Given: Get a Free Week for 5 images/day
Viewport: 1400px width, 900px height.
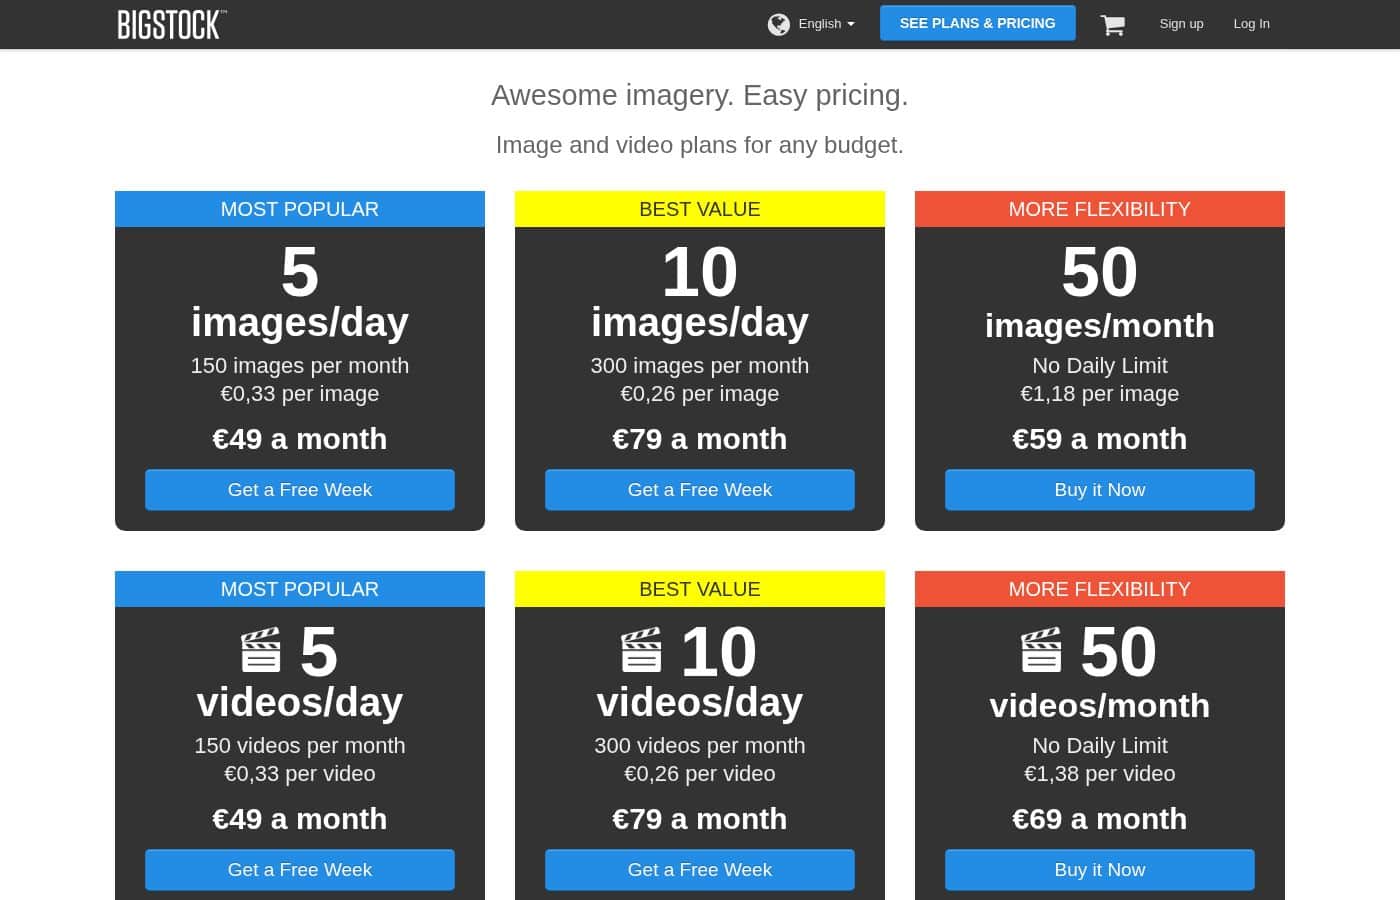Looking at the screenshot, I should pyautogui.click(x=300, y=490).
